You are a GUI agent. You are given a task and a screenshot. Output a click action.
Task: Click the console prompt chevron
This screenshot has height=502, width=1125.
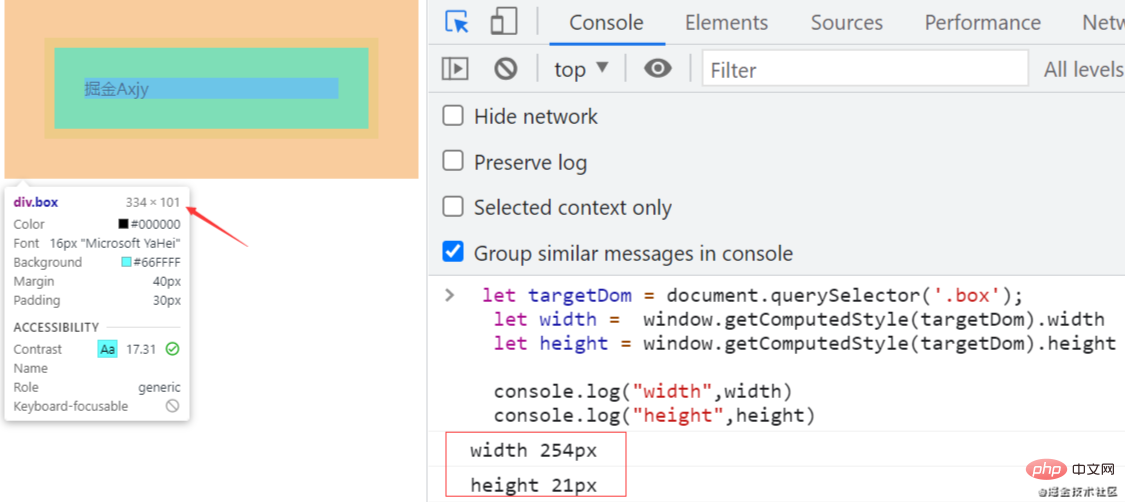tap(450, 295)
